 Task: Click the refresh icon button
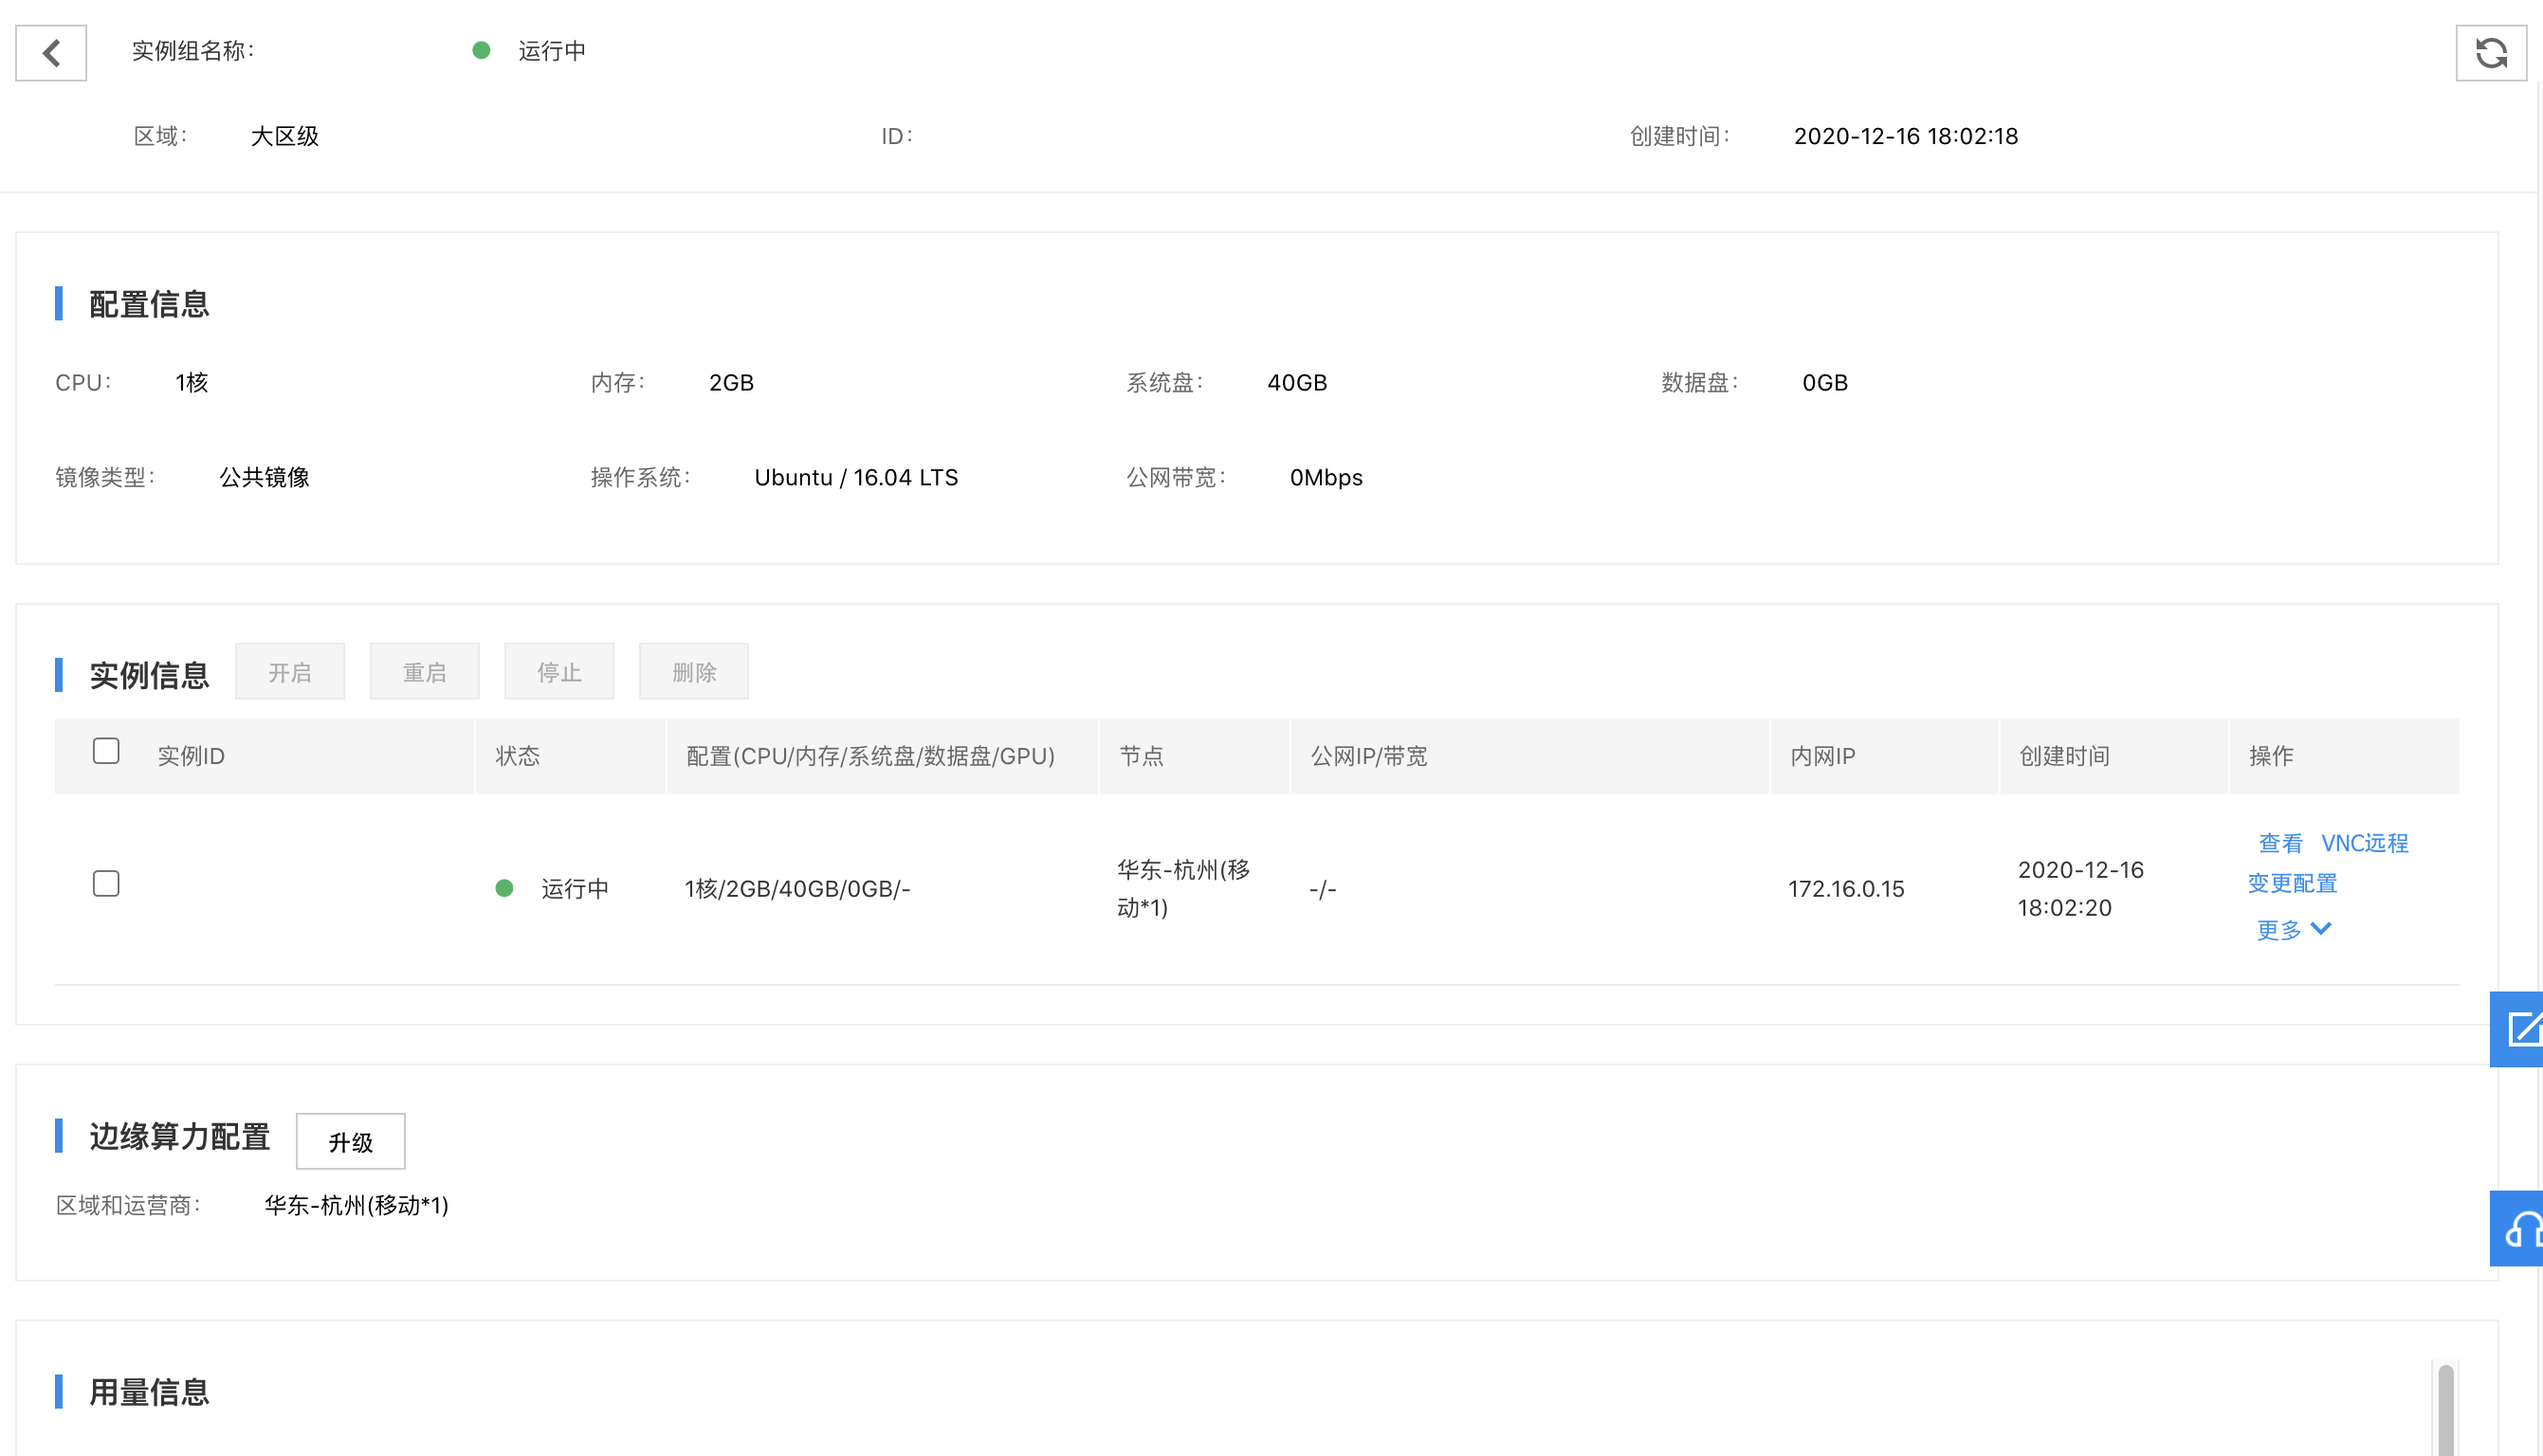2490,53
